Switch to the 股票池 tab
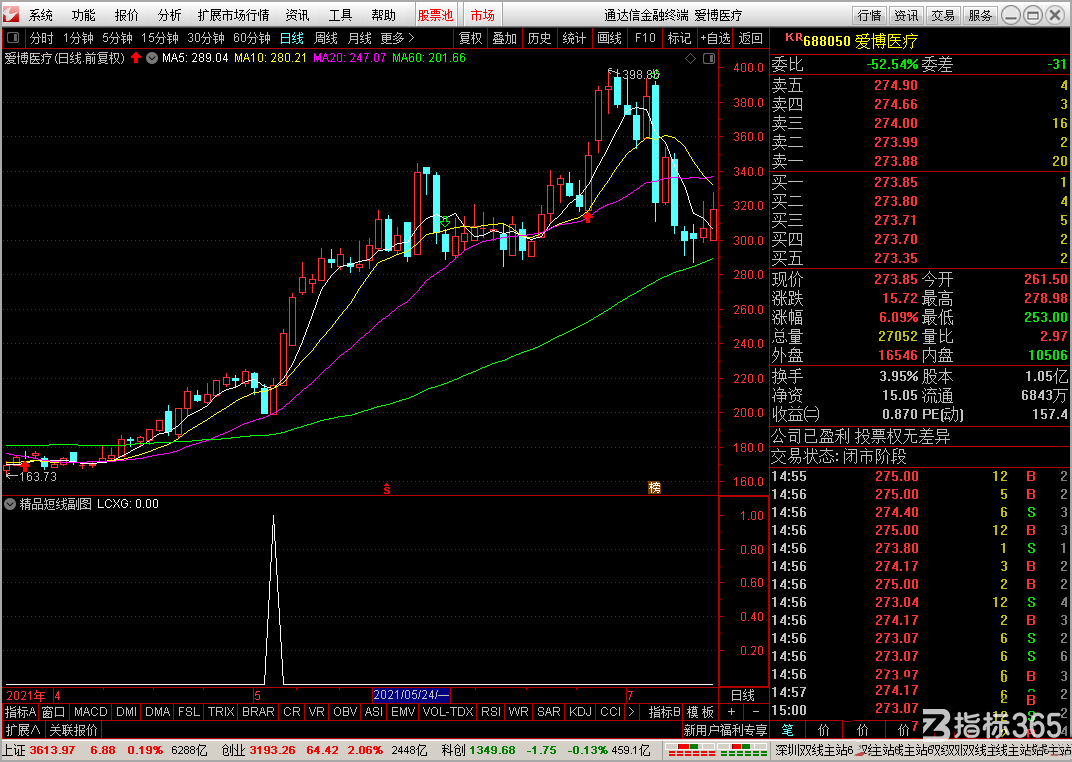Image resolution: width=1072 pixels, height=762 pixels. click(x=436, y=15)
